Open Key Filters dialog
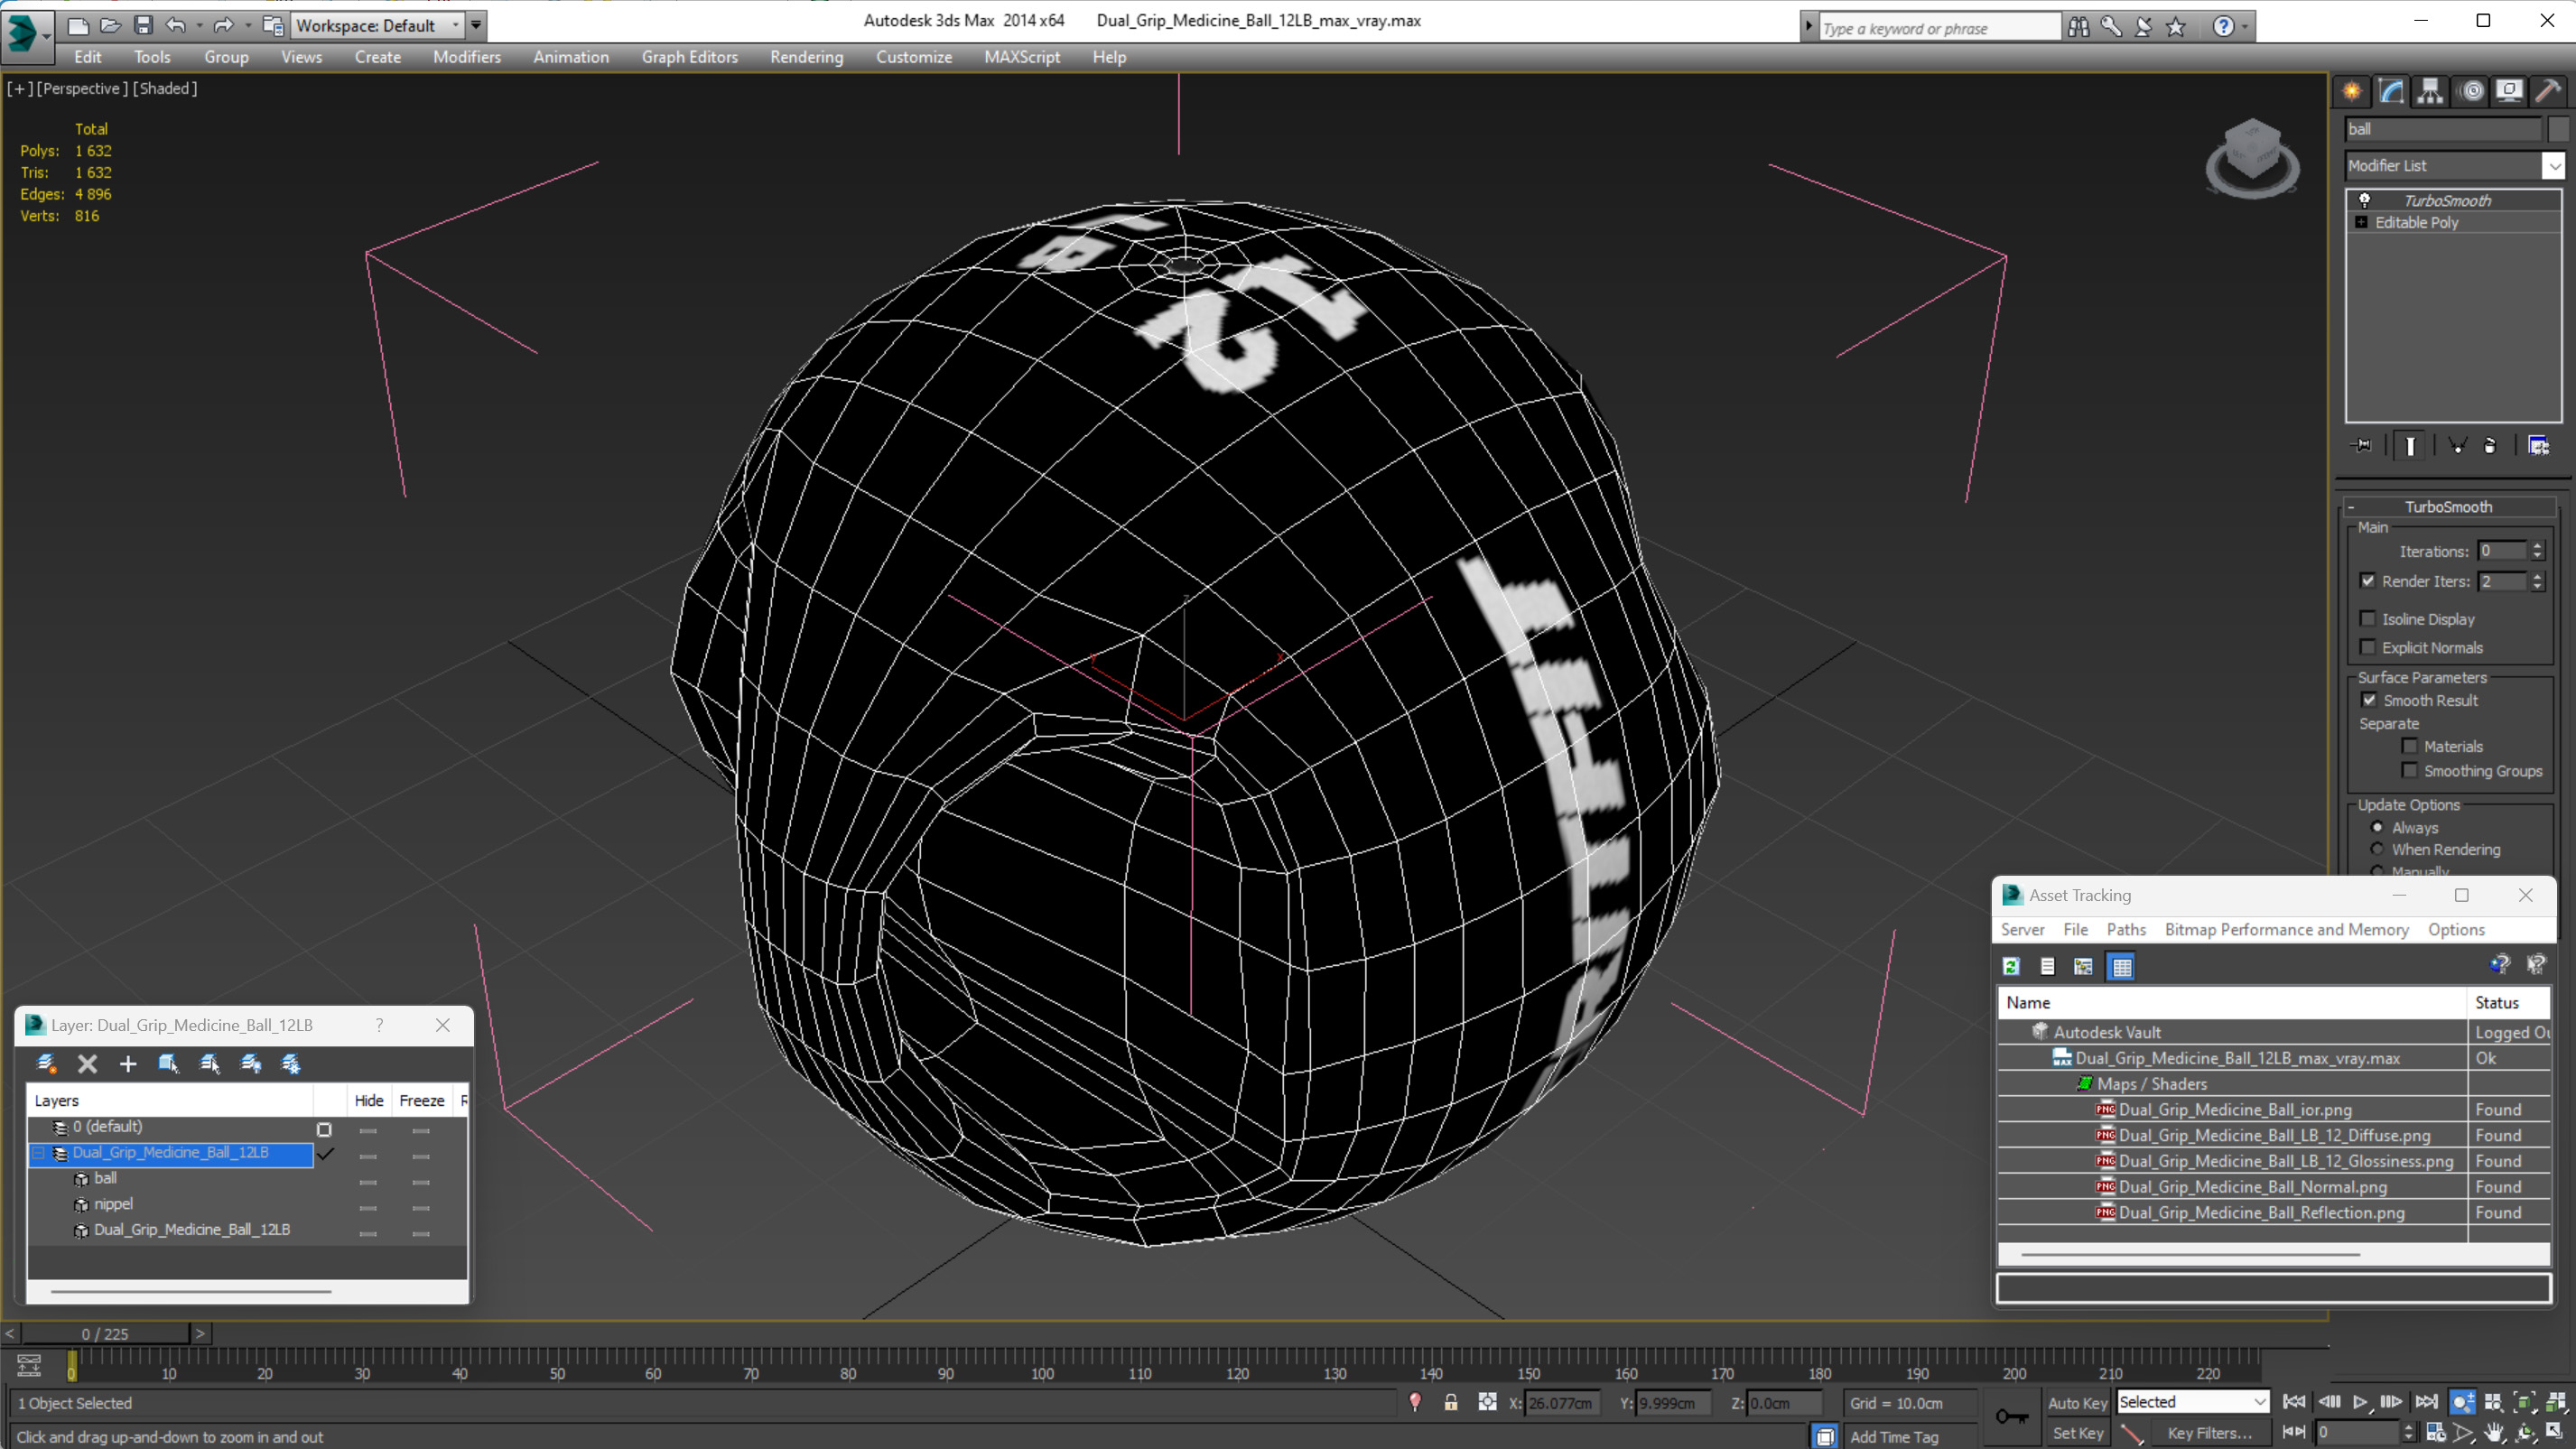Image resolution: width=2576 pixels, height=1449 pixels. coord(2209,1433)
